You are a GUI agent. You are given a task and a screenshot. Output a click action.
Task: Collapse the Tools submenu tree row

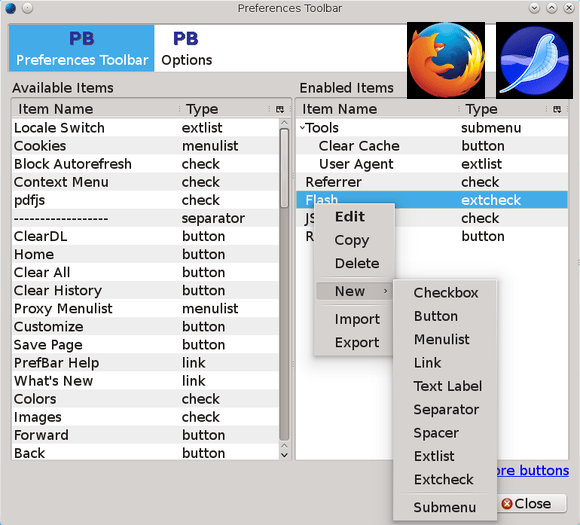tap(302, 128)
